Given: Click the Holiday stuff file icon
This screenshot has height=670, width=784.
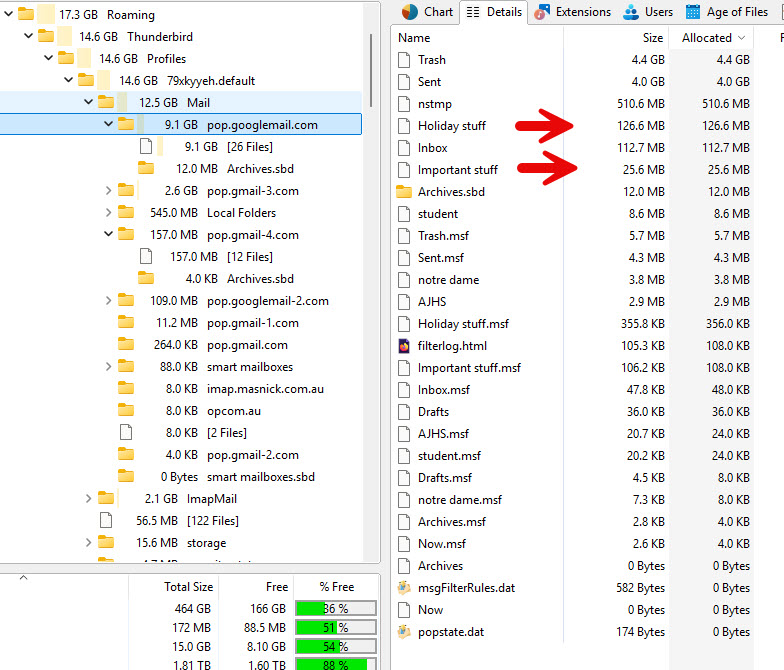Looking at the screenshot, I should point(404,126).
